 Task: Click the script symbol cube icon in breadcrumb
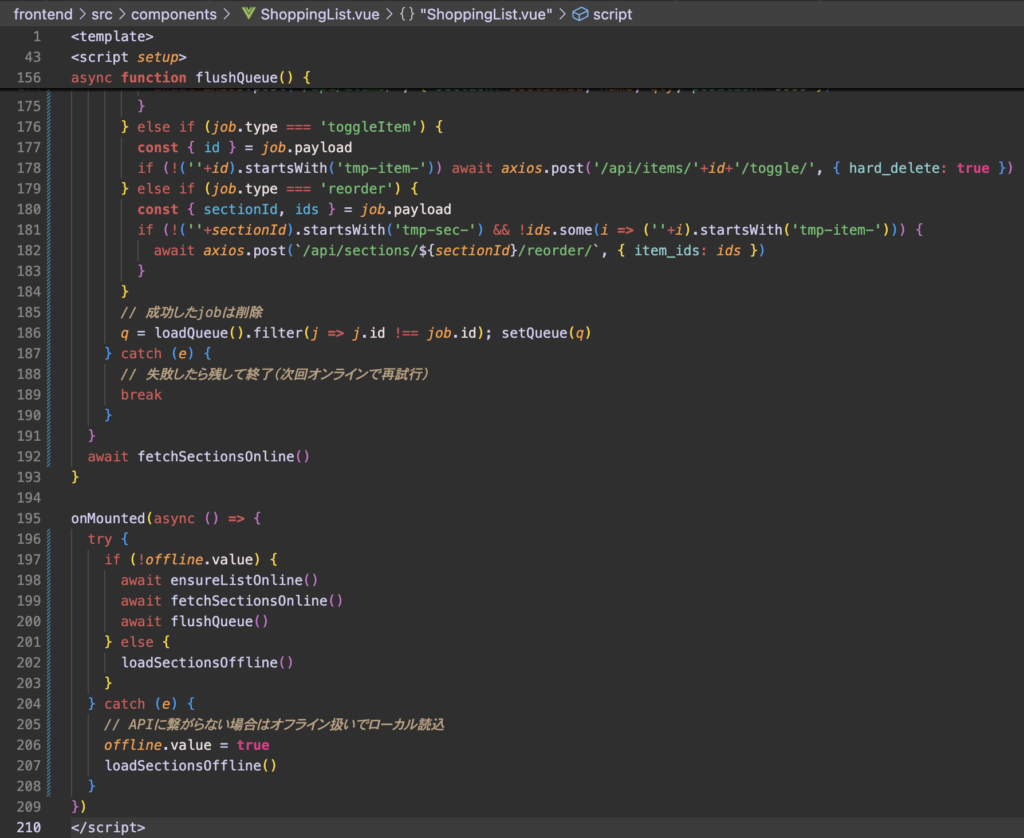[x=580, y=14]
